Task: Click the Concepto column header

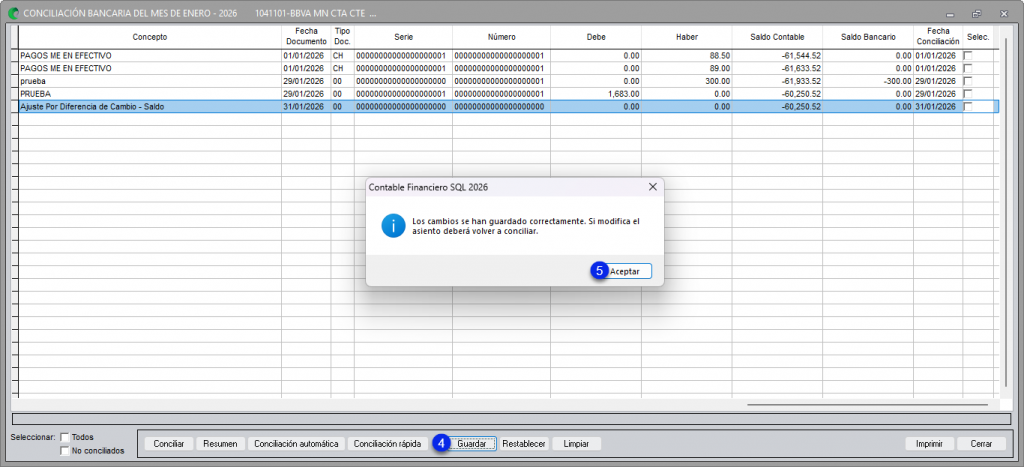Action: [150, 37]
